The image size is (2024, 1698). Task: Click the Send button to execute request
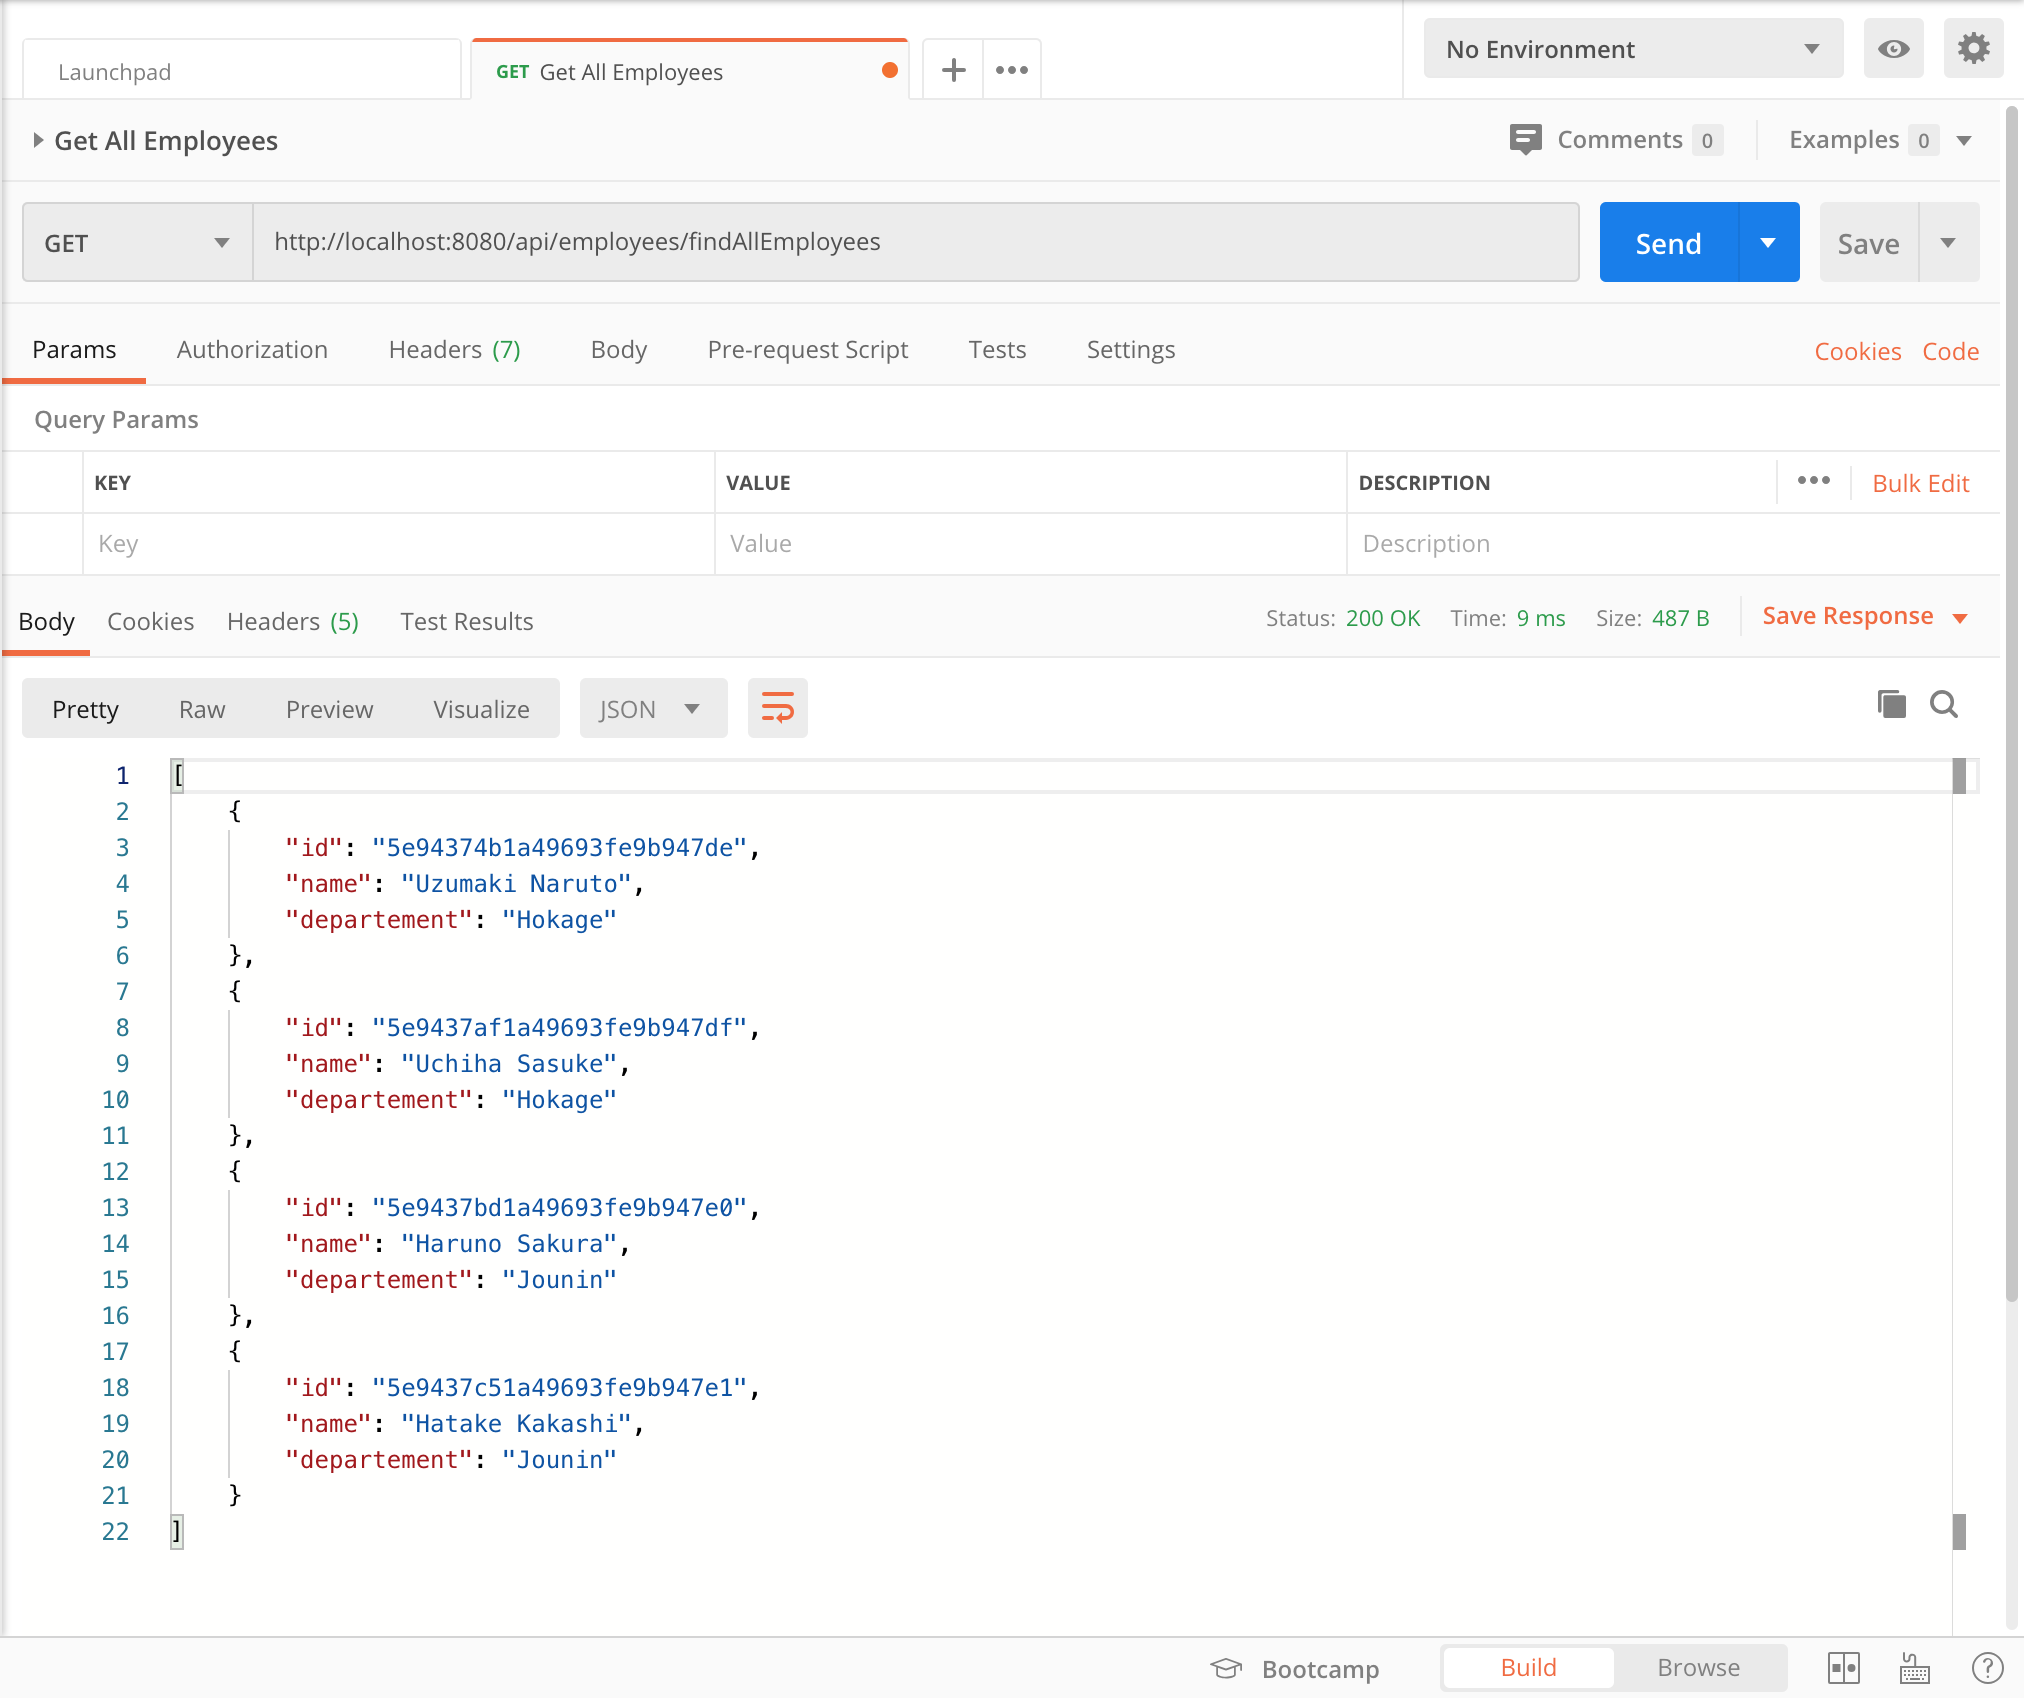[1667, 243]
